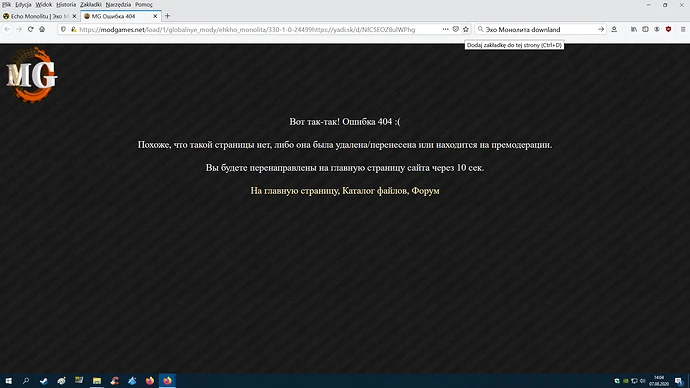Open the Firefox account icon
Viewport: 690px width, 388px height.
(657, 29)
